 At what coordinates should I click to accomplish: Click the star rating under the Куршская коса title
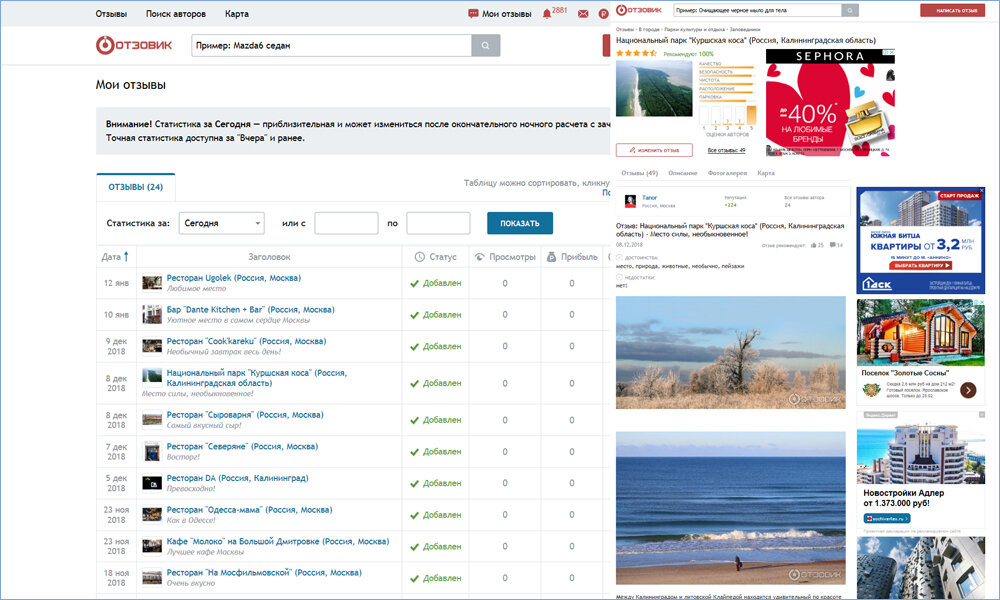(x=636, y=54)
